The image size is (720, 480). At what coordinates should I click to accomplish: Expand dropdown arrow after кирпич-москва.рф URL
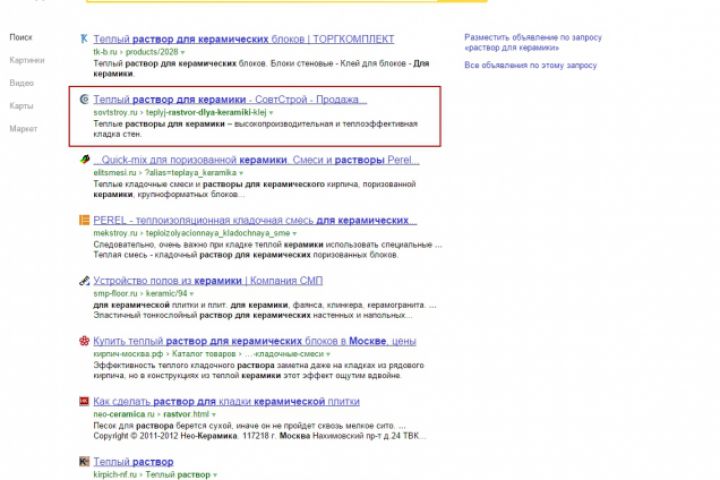pyautogui.click(x=328, y=354)
